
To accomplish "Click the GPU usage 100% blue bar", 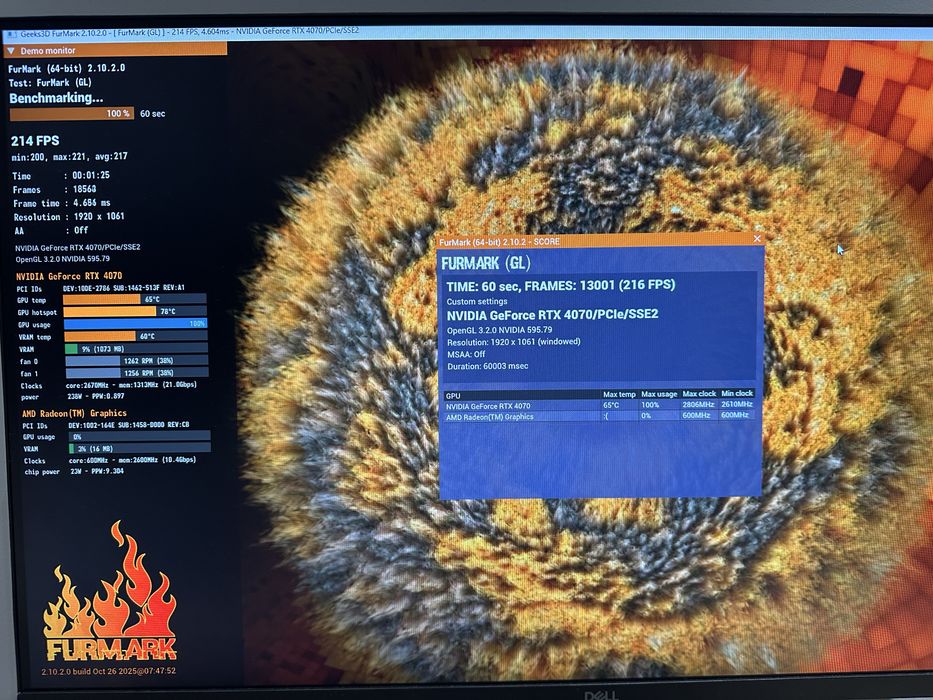I will pos(135,324).
